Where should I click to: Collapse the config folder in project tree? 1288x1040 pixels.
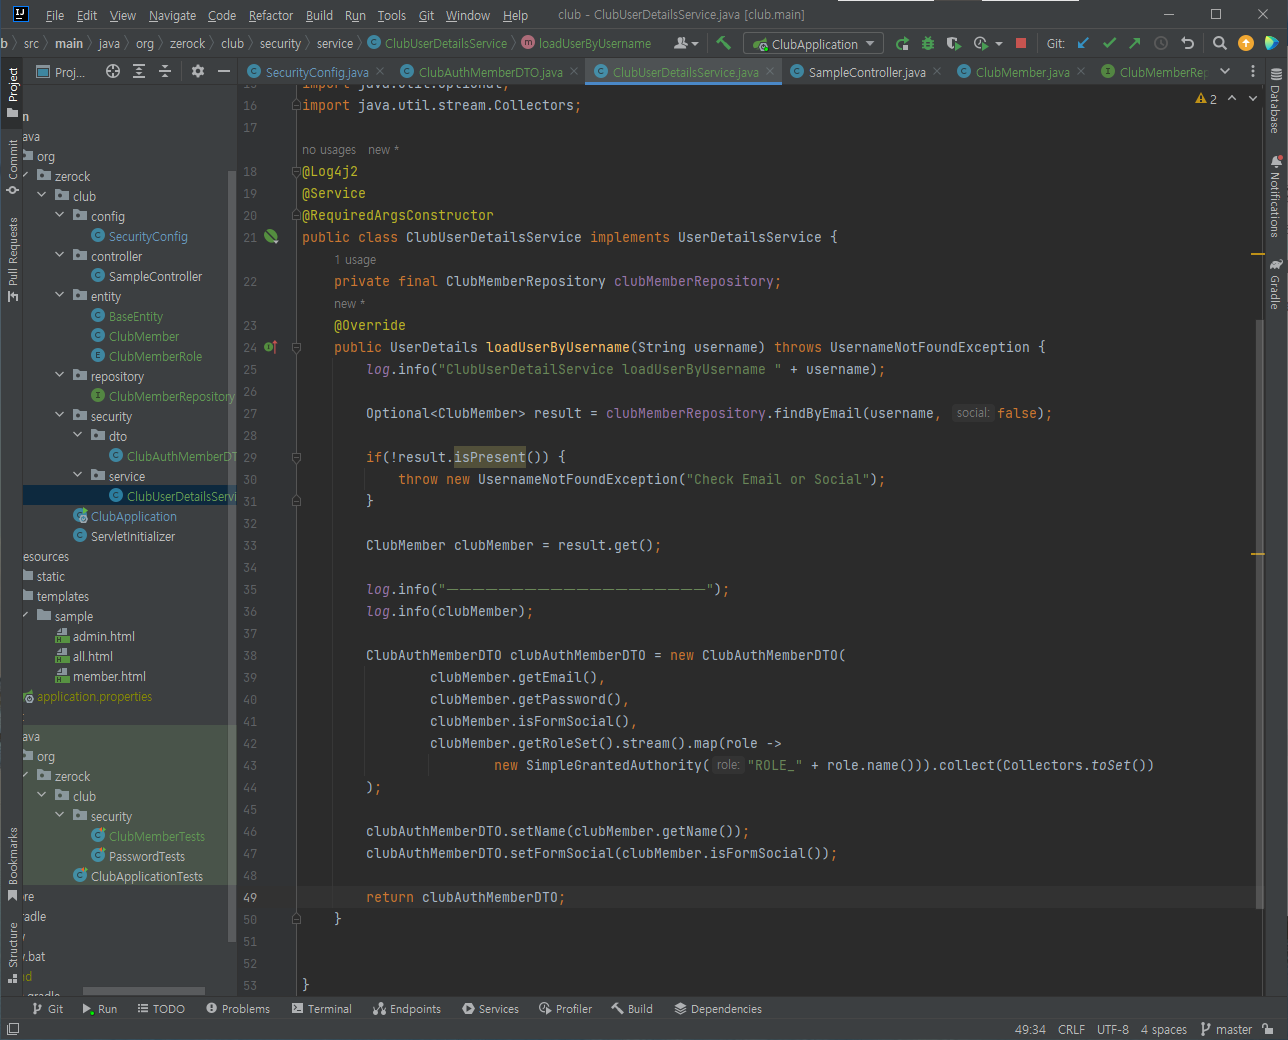click(60, 216)
